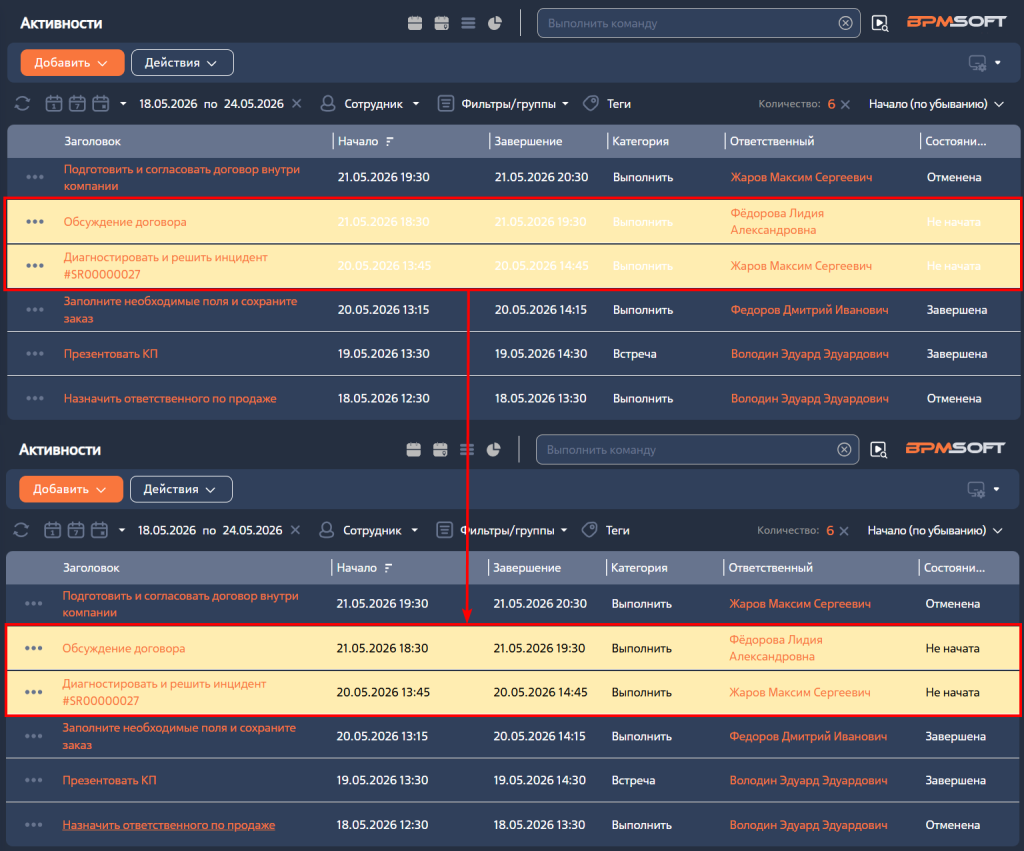Sort by lower Состояние column header

click(x=954, y=568)
